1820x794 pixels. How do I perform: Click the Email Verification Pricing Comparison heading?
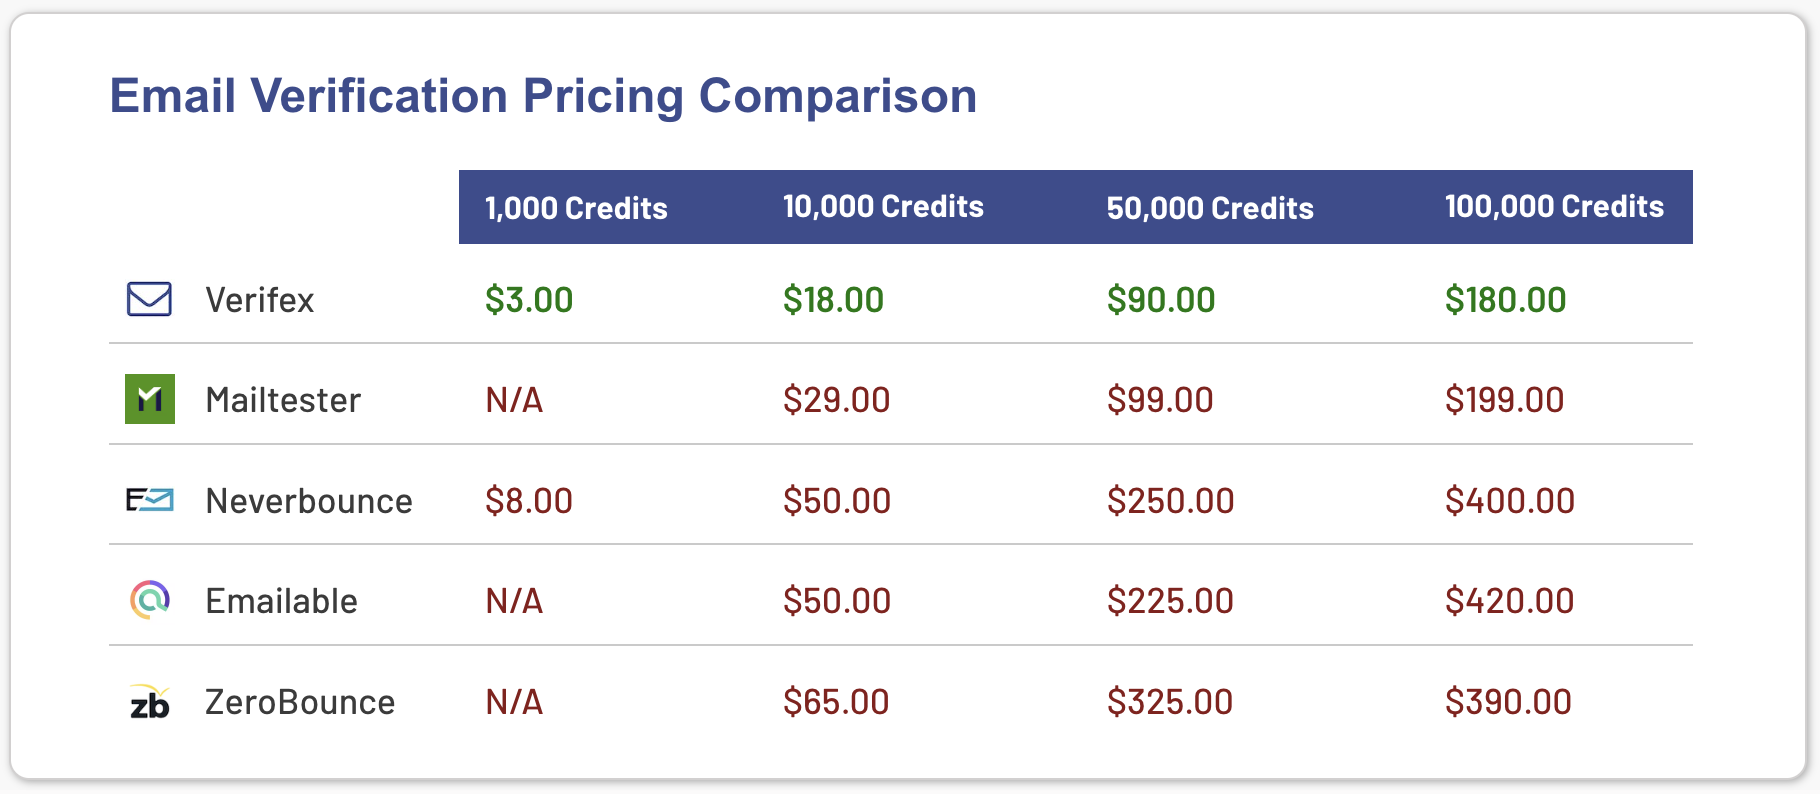pyautogui.click(x=543, y=96)
